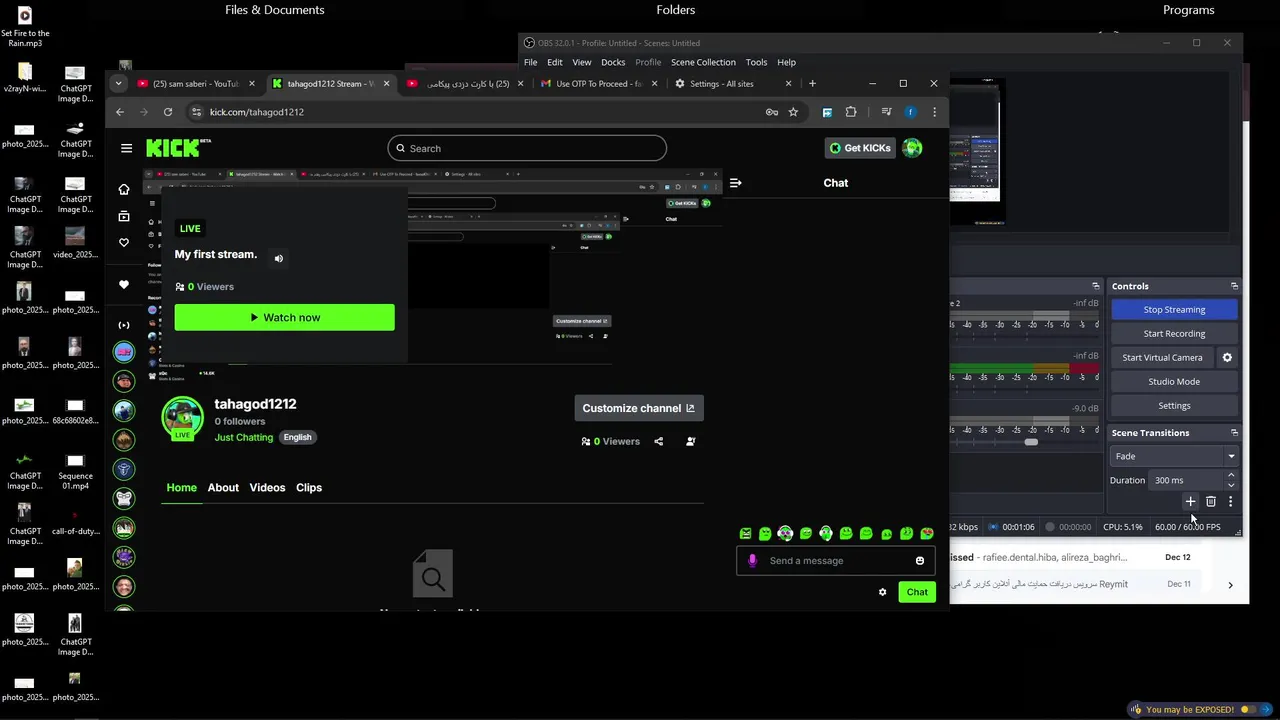Open Virtual Camera settings gear in OBS
This screenshot has width=1280, height=720.
pyautogui.click(x=1227, y=357)
